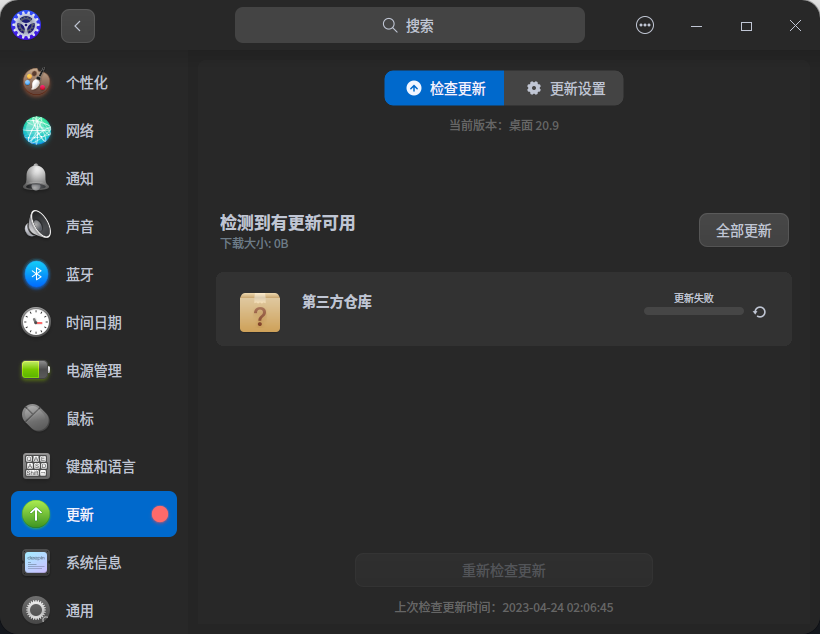Open 电源管理 power management settings
This screenshot has width=820, height=634.
93,370
